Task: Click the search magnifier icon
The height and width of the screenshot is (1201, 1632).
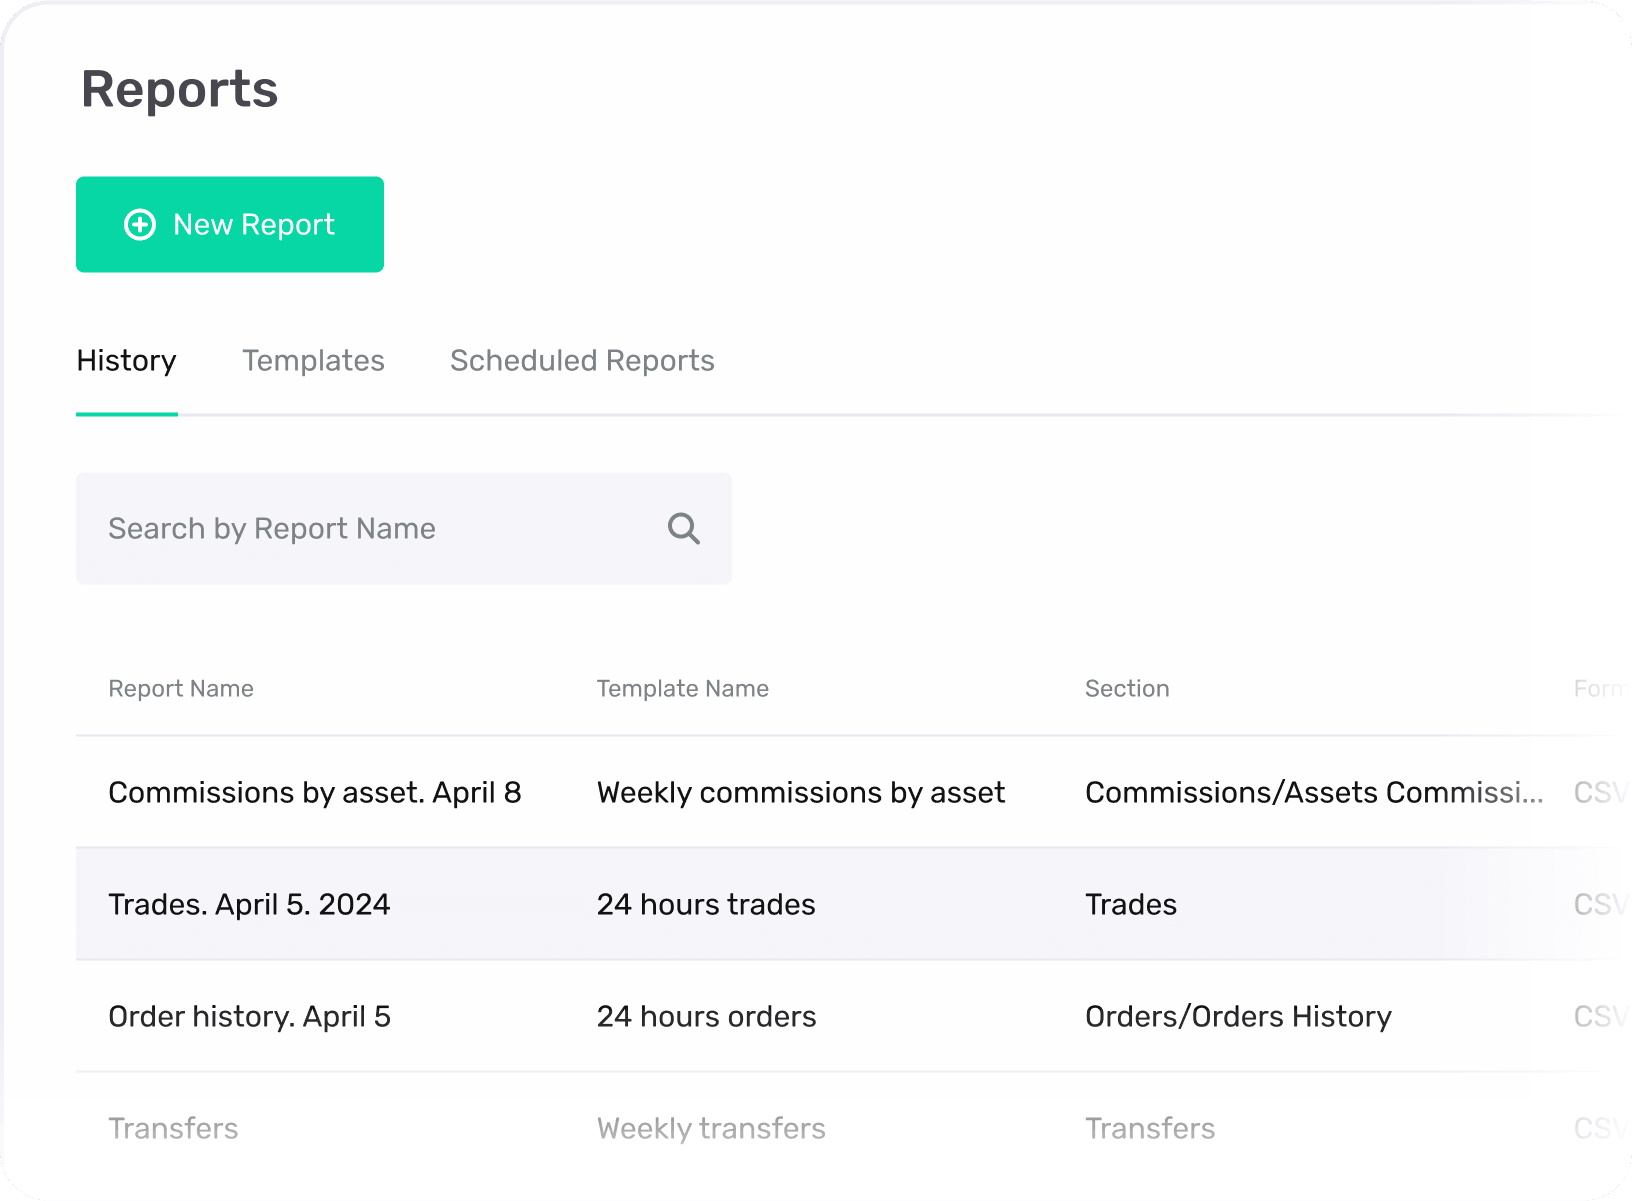Action: [x=683, y=528]
